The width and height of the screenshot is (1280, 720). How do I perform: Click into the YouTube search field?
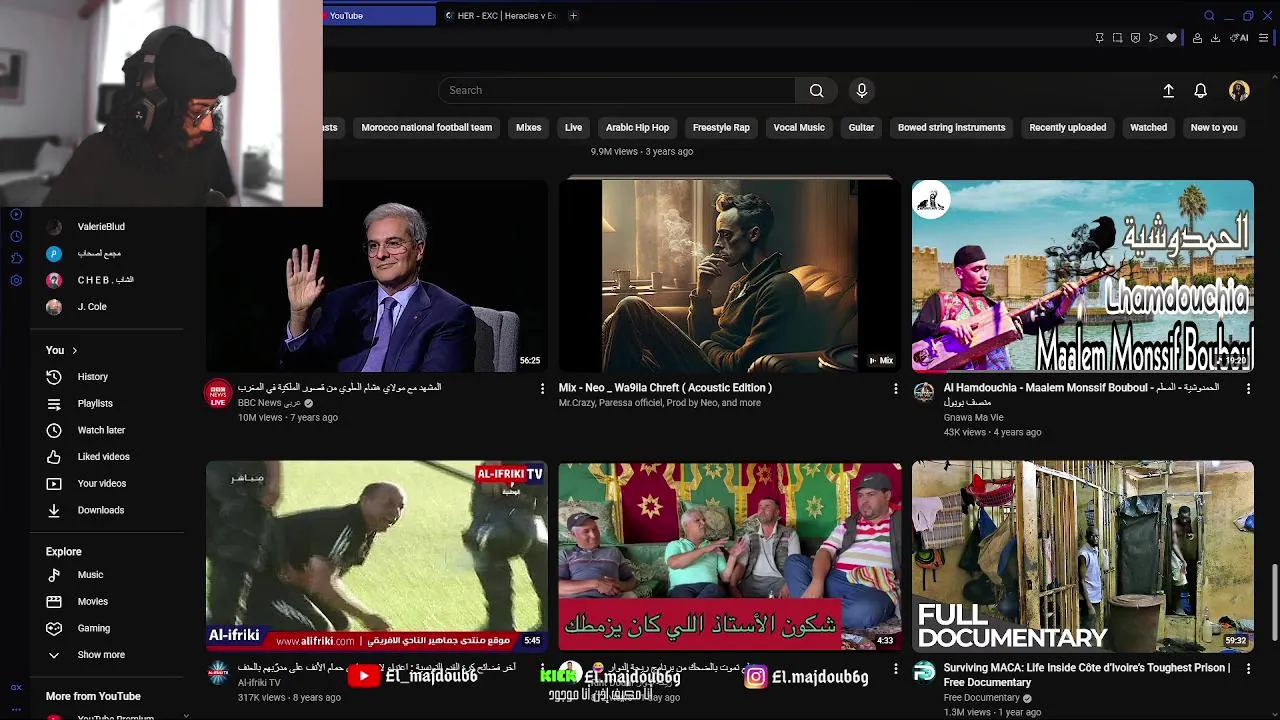[x=617, y=90]
